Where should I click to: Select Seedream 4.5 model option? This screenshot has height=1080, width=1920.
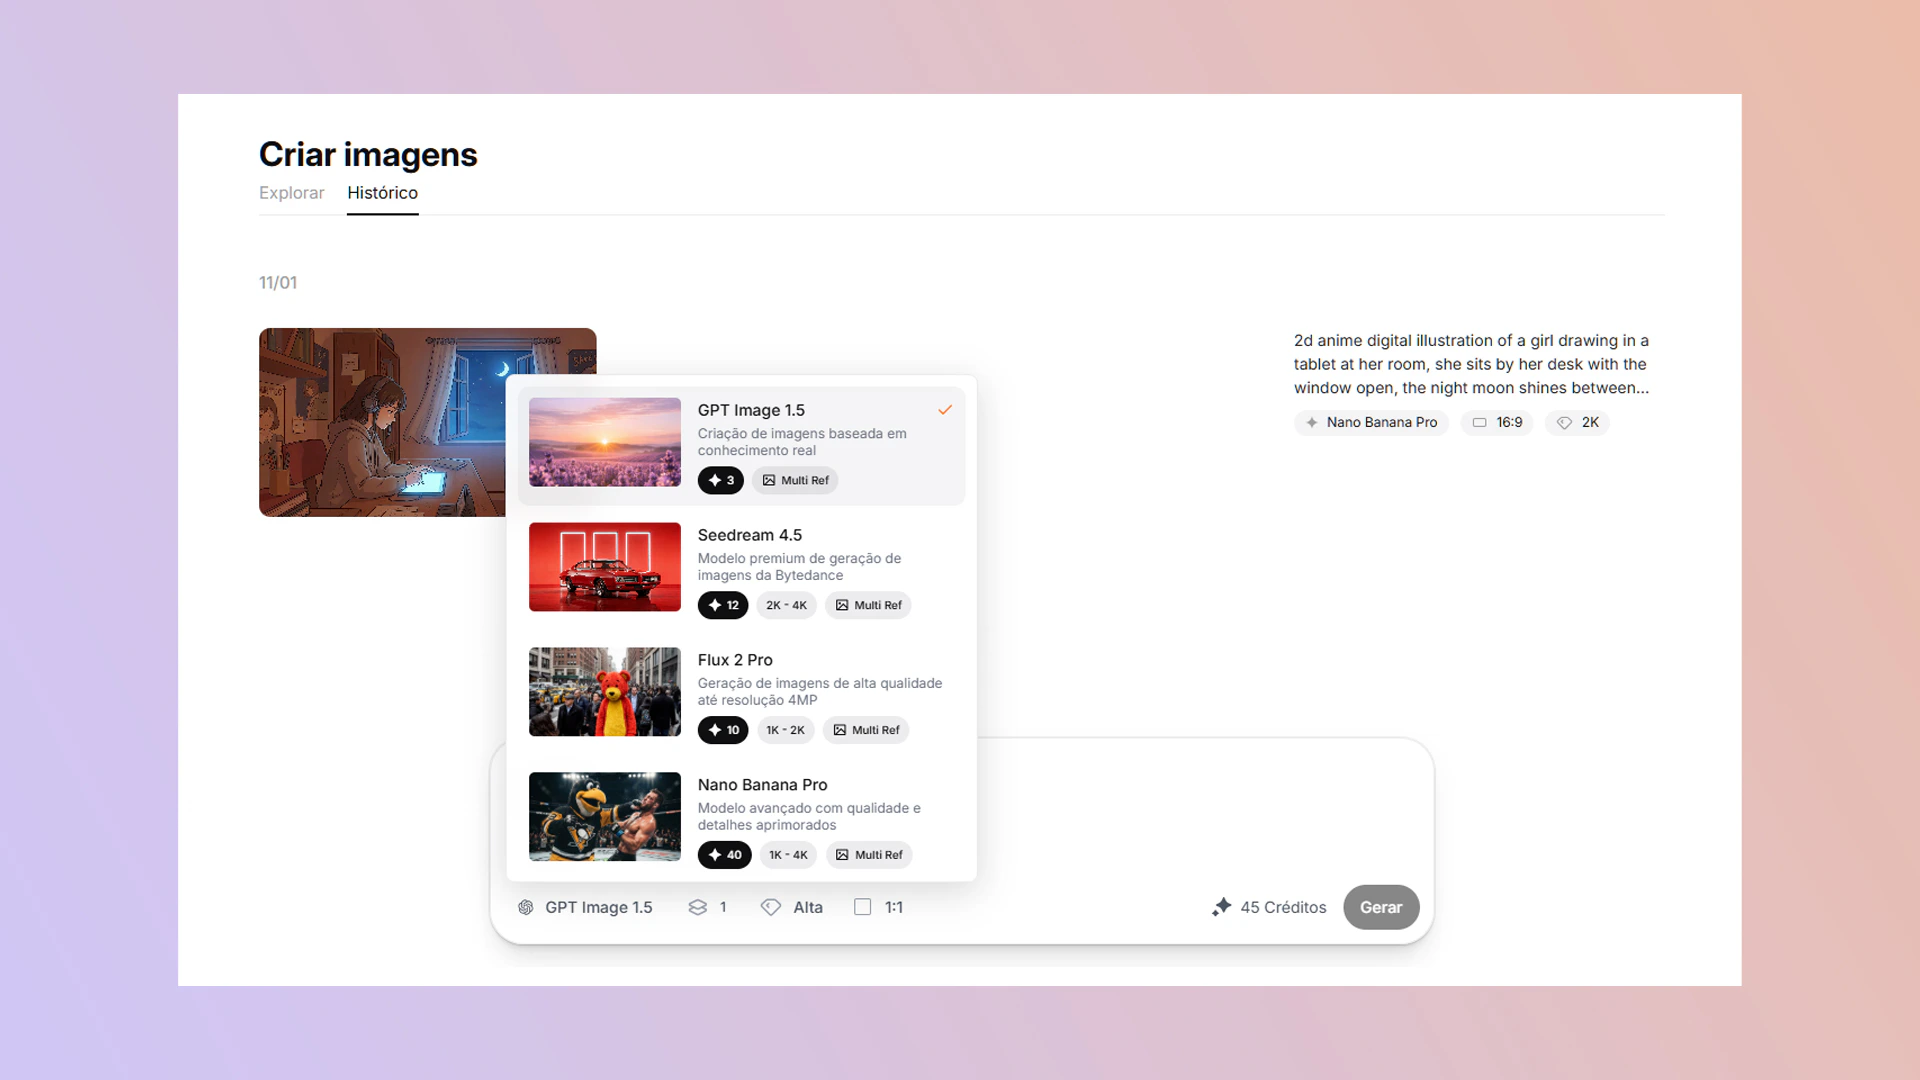tap(750, 535)
